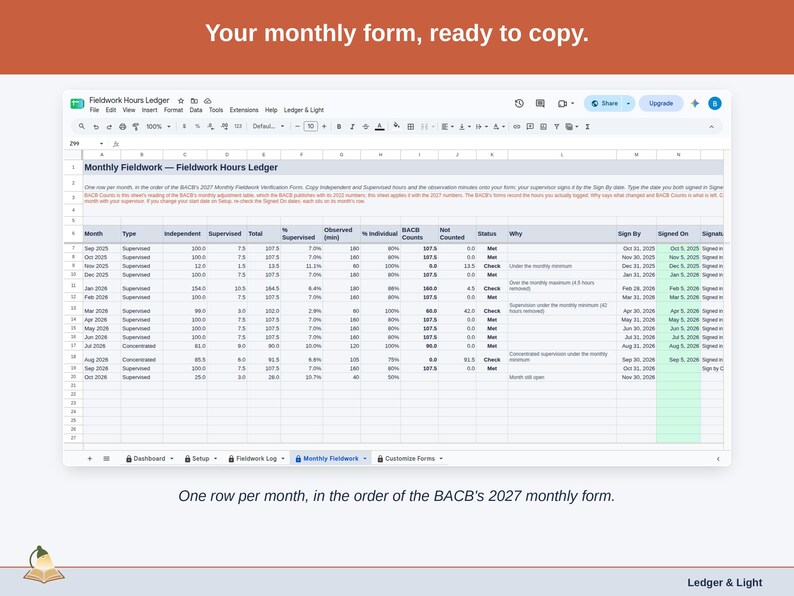This screenshot has height=596, width=794.
Task: Collapse the toolbar with the chevron
Action: [x=711, y=127]
